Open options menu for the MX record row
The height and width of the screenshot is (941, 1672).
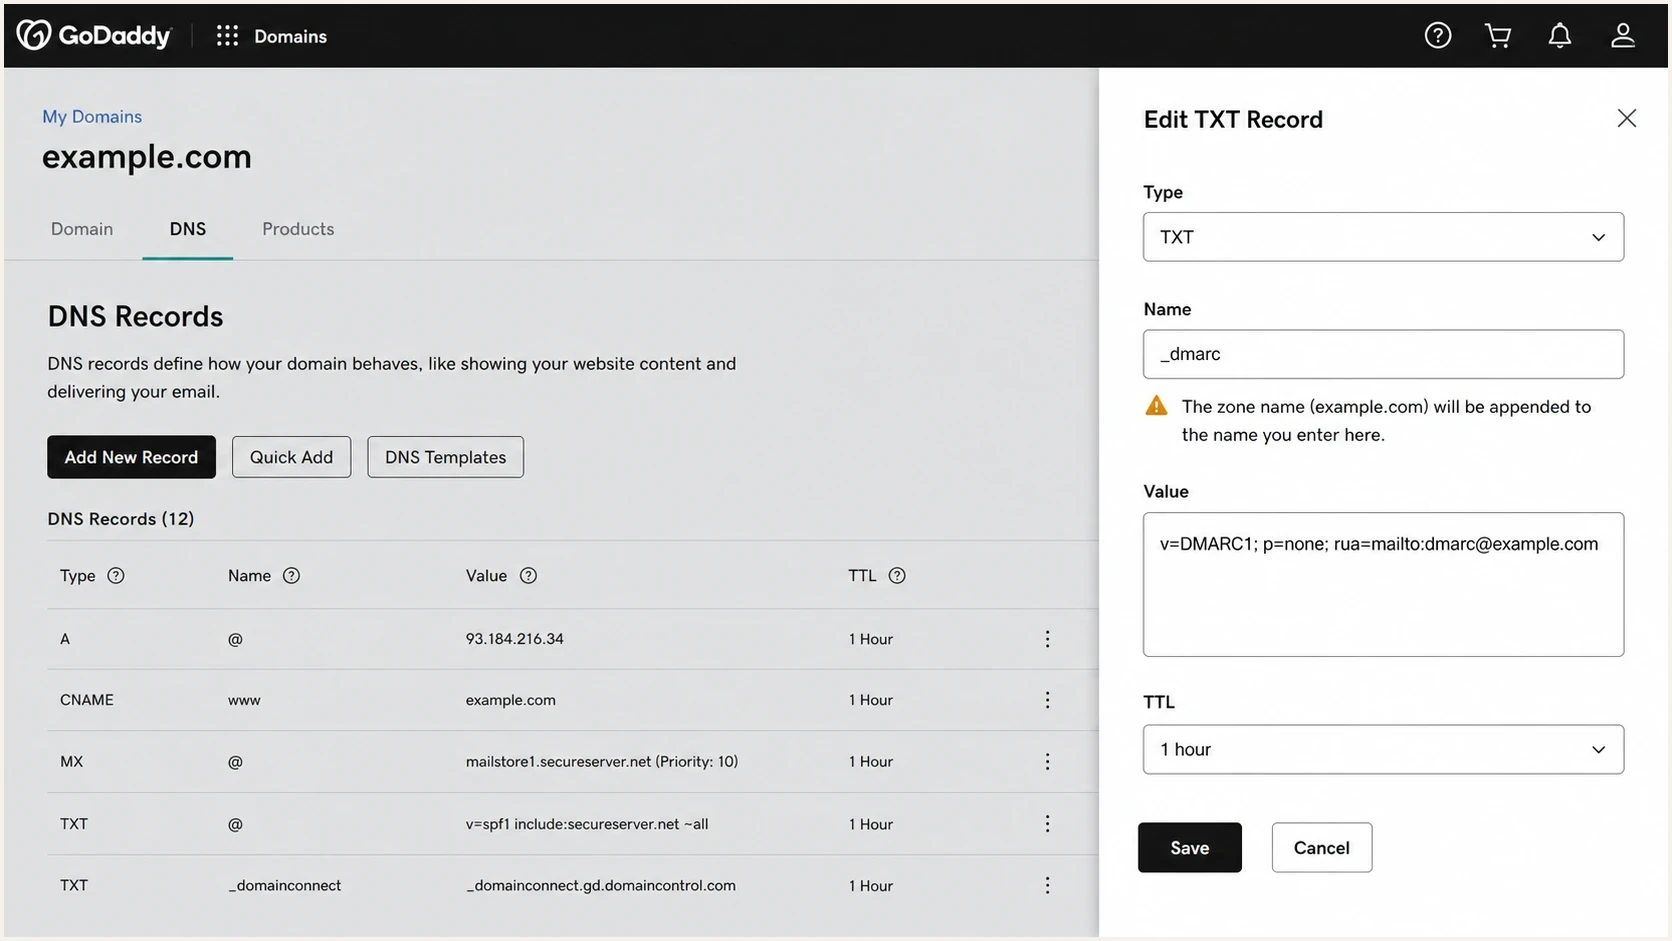pos(1047,762)
